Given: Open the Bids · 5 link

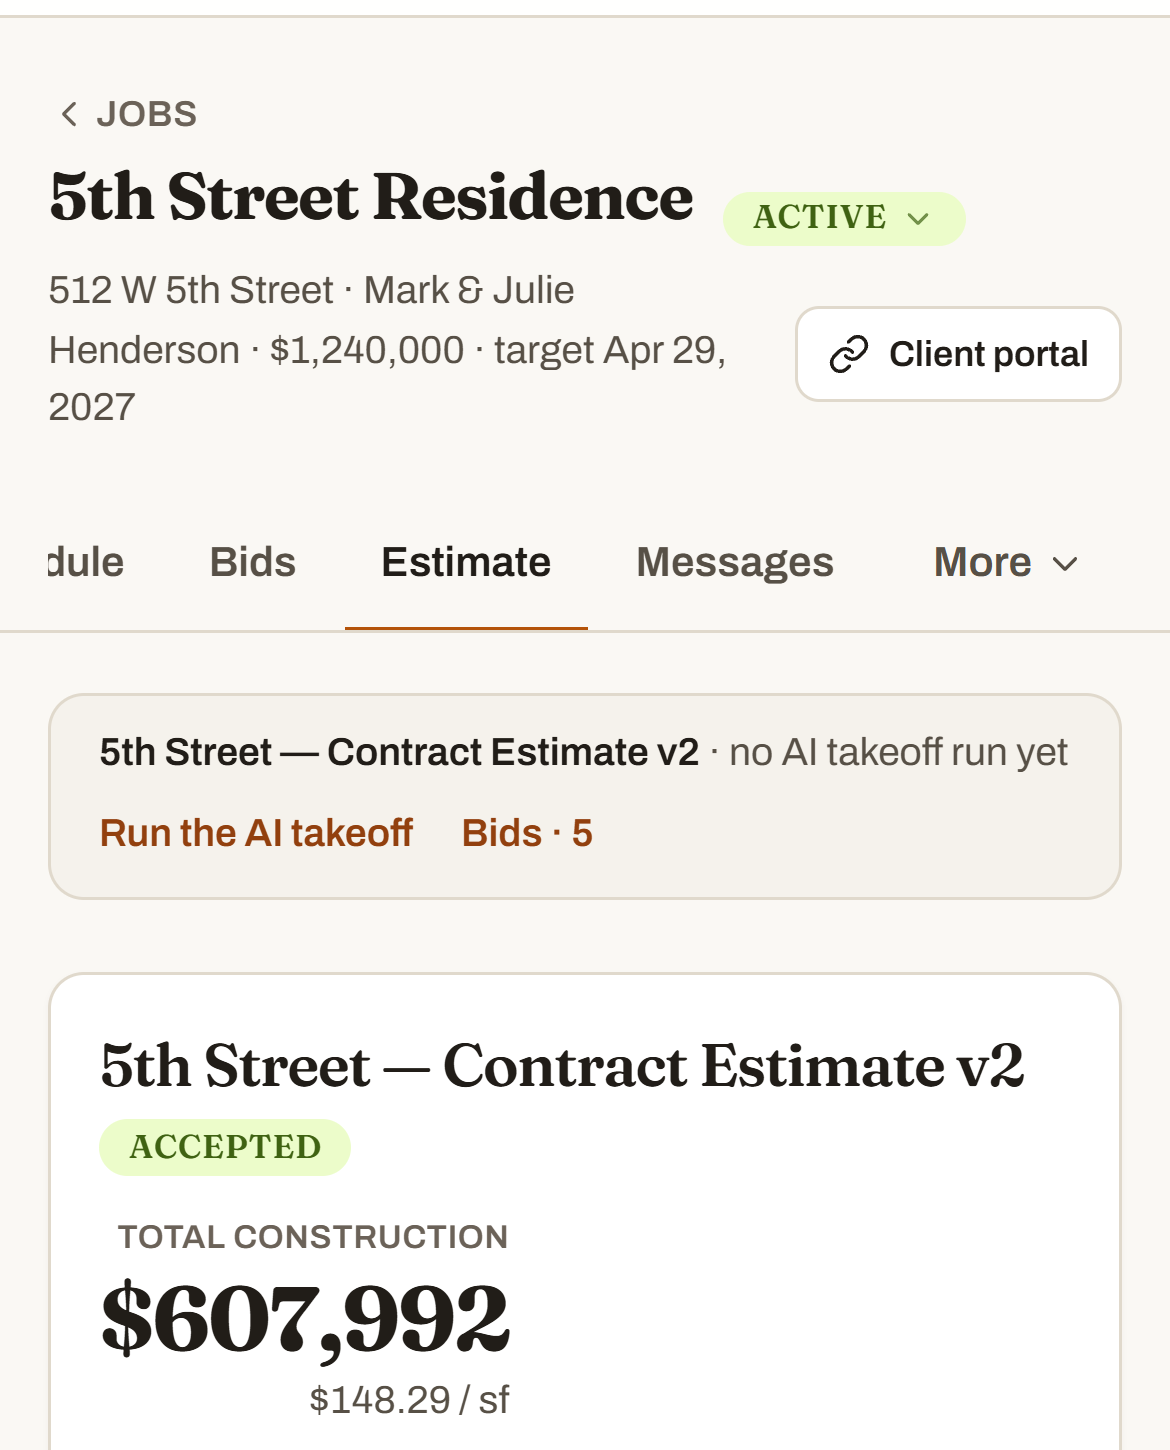Looking at the screenshot, I should [527, 833].
